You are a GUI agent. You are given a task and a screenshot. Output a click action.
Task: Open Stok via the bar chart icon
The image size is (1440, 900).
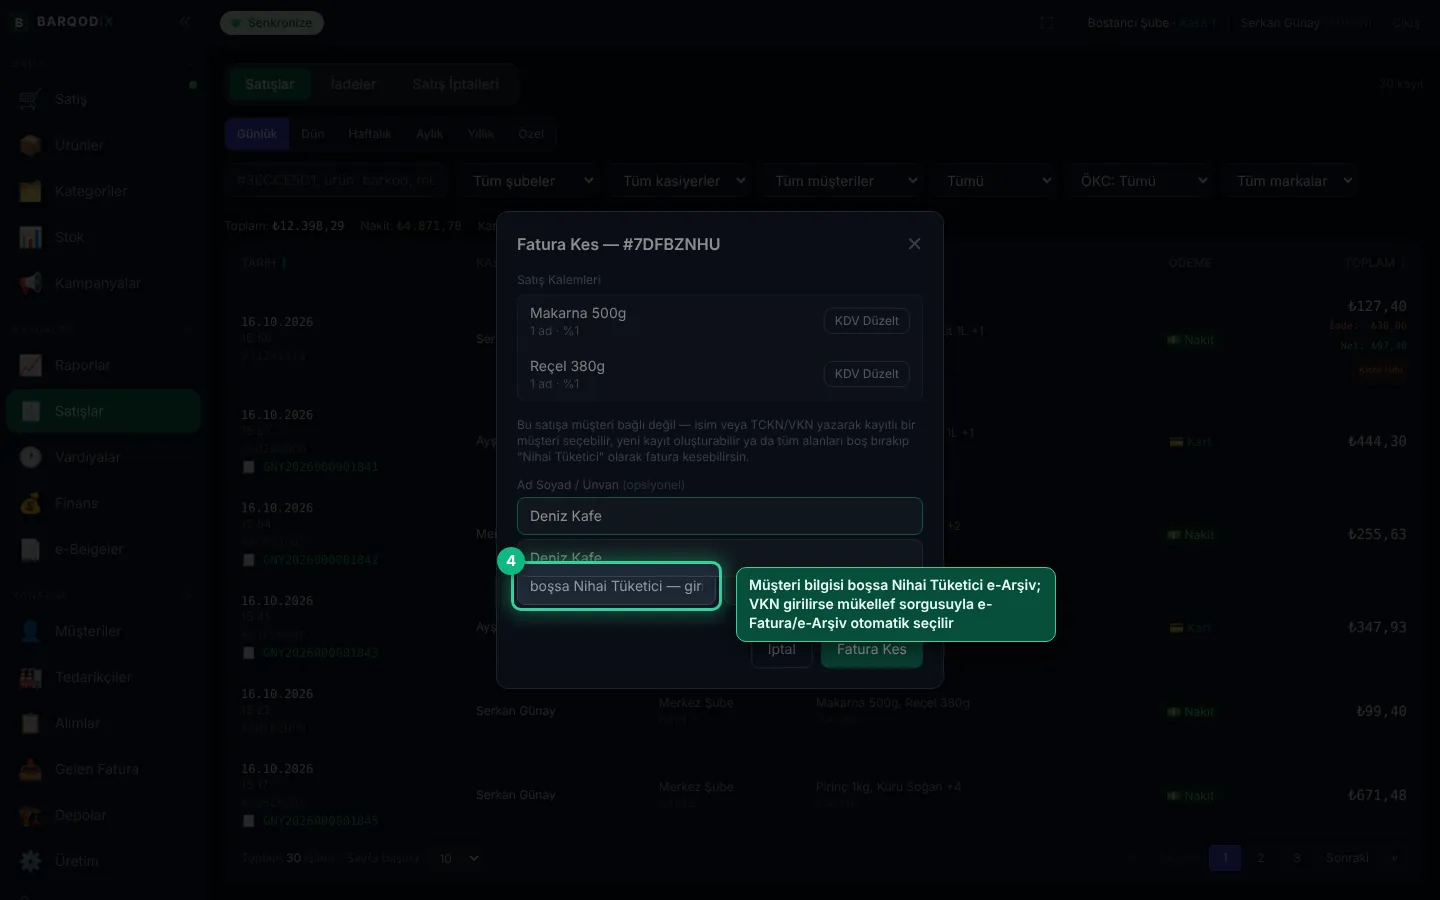click(x=30, y=237)
